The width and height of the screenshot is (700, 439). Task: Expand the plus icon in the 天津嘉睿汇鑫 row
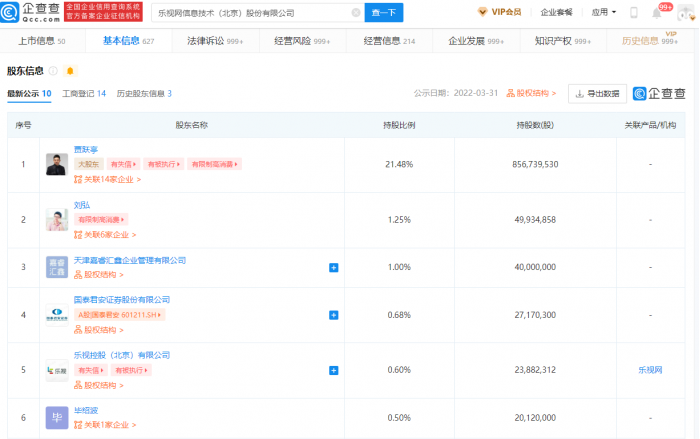pyautogui.click(x=333, y=268)
